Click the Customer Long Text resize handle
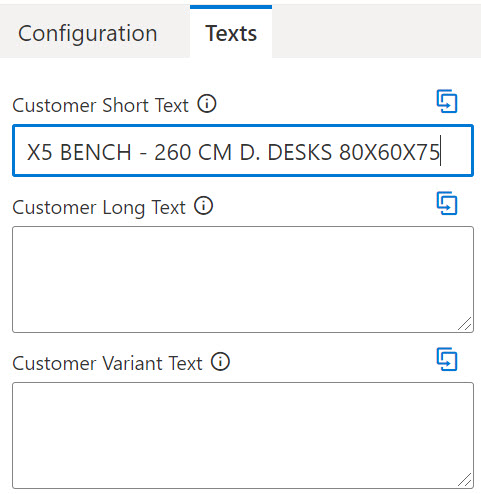The height and width of the screenshot is (494, 481). point(465,323)
